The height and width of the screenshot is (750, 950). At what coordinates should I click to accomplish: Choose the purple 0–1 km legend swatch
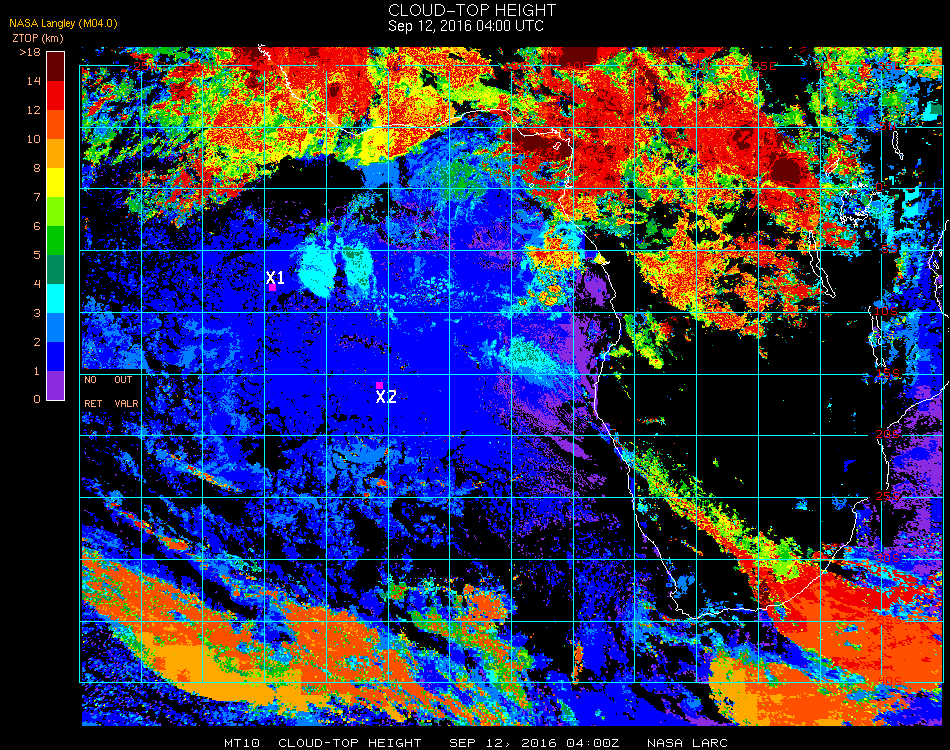coord(55,385)
